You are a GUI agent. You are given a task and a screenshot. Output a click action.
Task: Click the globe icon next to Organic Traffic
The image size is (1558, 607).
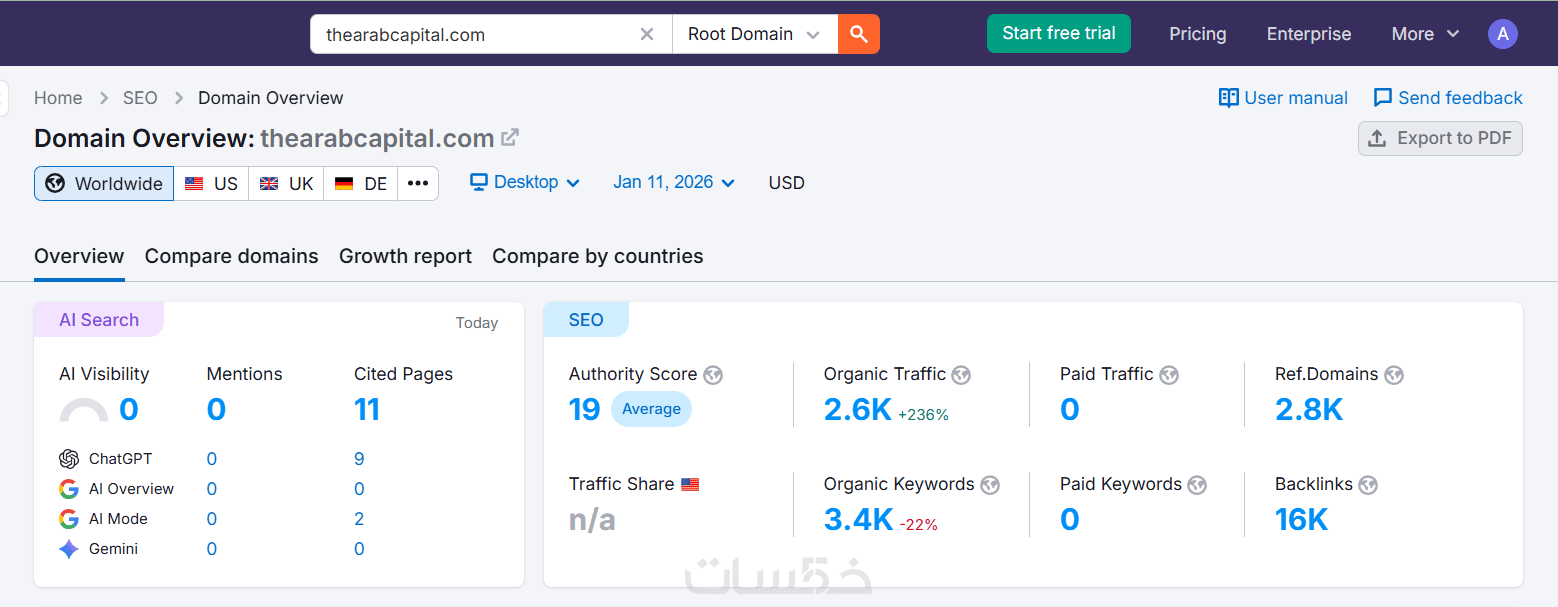(961, 375)
